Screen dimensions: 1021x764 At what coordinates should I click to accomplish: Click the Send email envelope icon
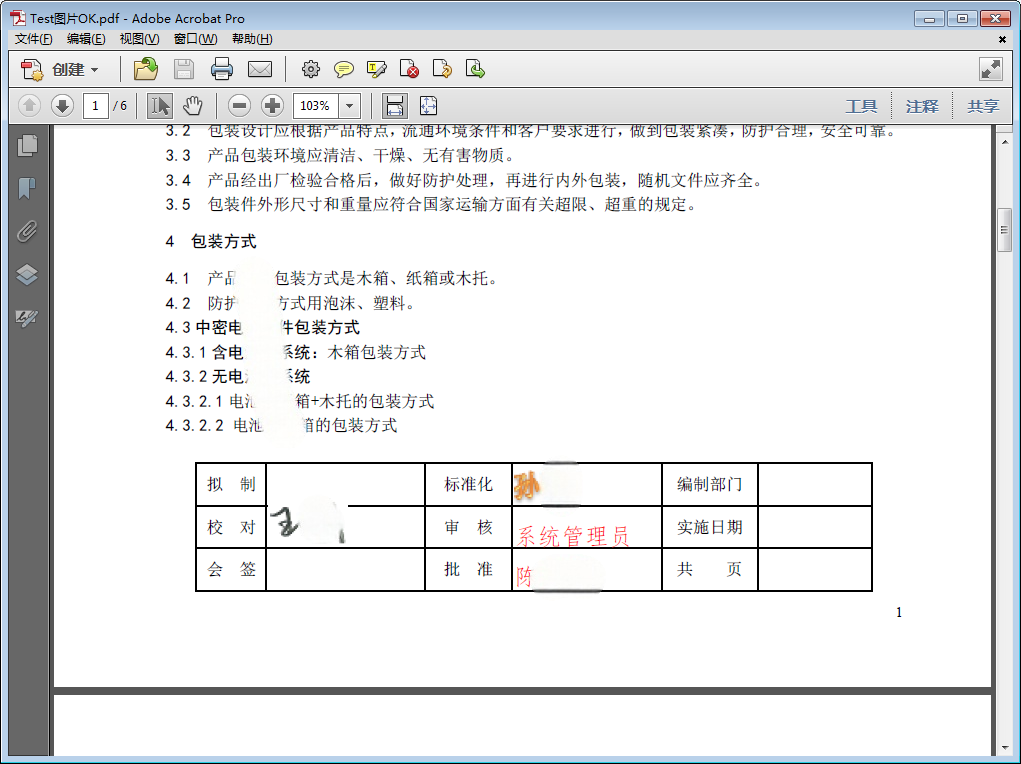click(260, 69)
